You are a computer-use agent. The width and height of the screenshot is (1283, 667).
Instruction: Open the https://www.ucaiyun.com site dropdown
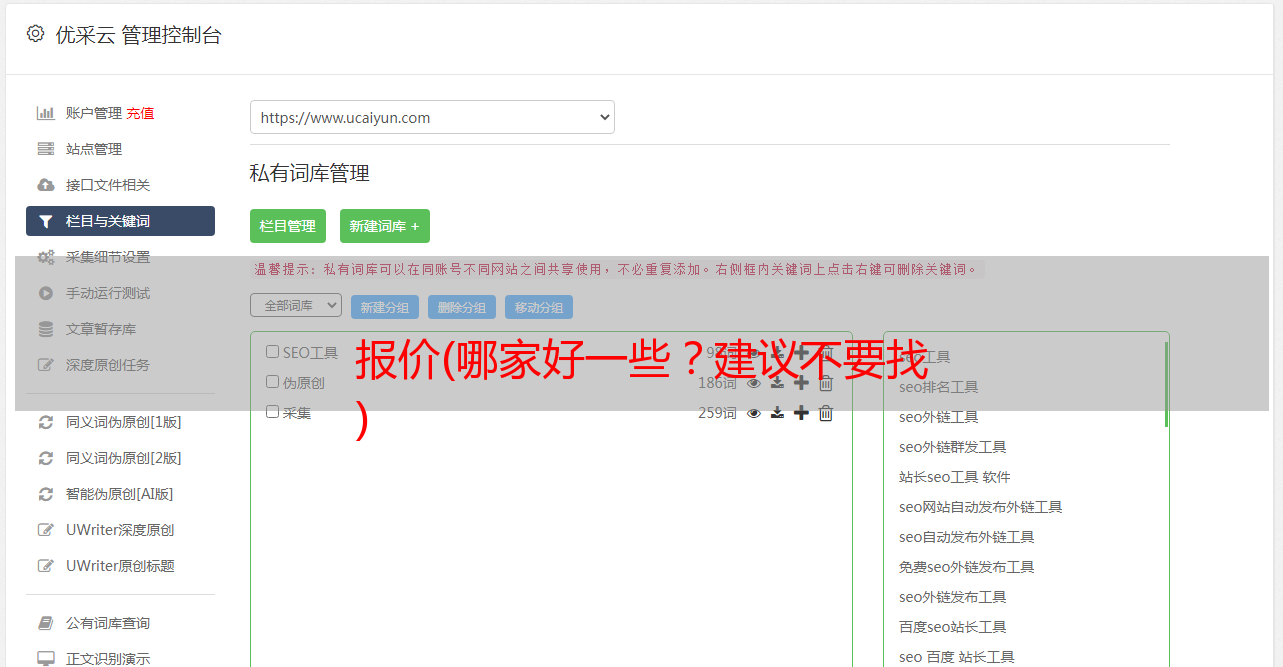(x=432, y=117)
